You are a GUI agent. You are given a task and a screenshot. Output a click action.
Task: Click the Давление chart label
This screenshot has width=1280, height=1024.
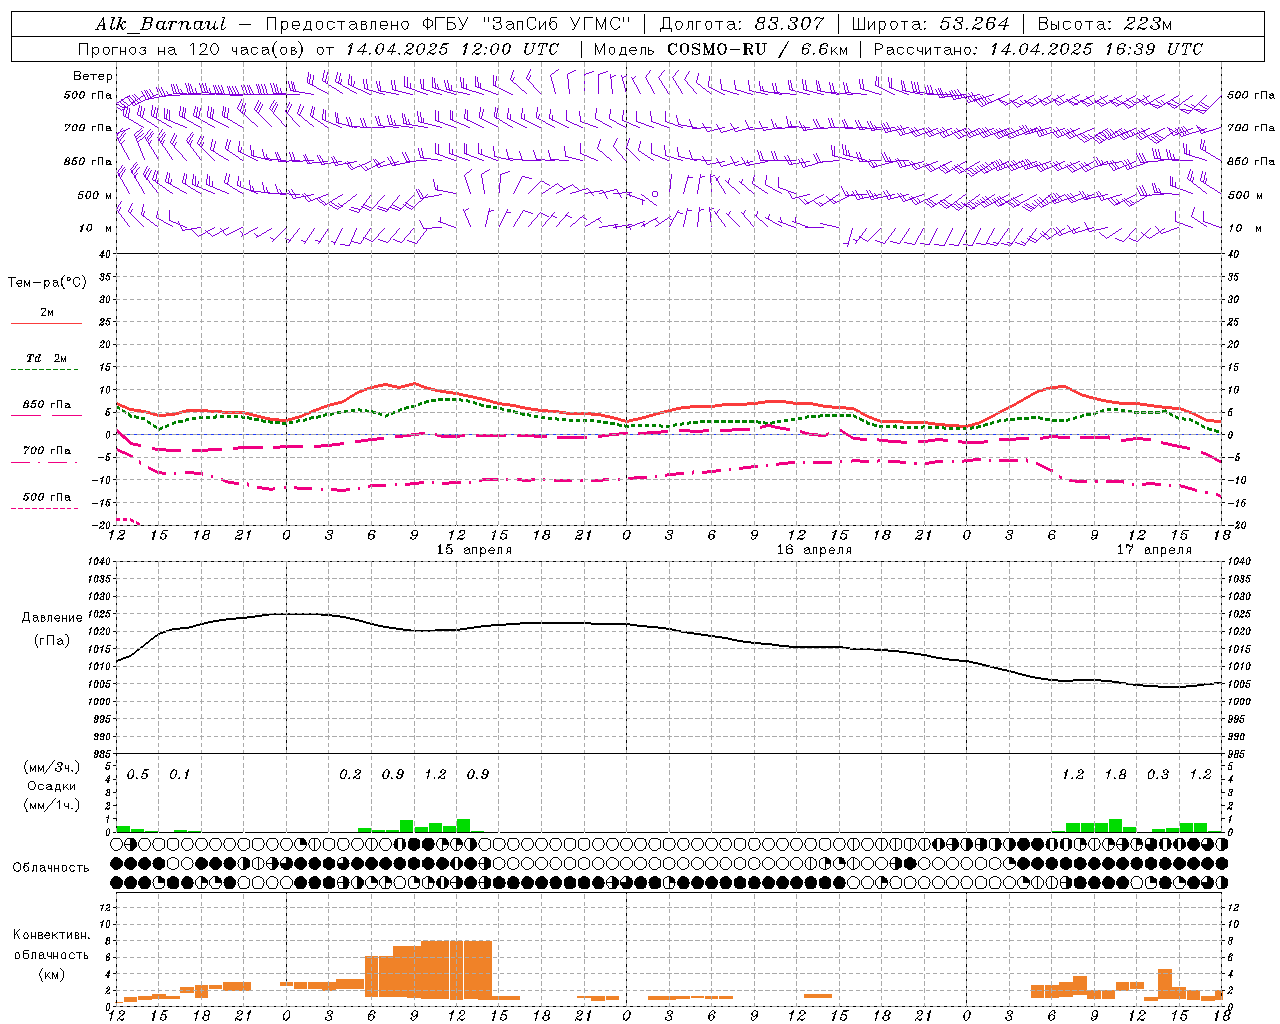pyautogui.click(x=52, y=618)
